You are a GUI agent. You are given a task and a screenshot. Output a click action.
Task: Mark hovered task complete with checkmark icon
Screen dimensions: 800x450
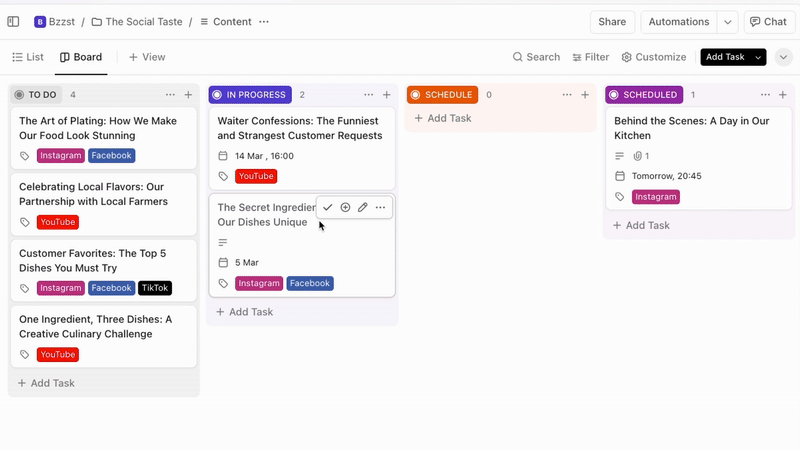pos(327,207)
